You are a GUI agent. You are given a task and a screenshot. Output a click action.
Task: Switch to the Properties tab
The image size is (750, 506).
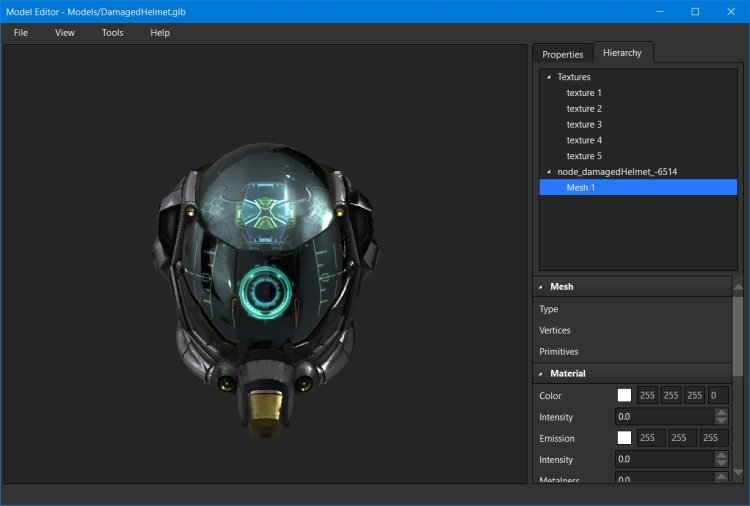[562, 54]
